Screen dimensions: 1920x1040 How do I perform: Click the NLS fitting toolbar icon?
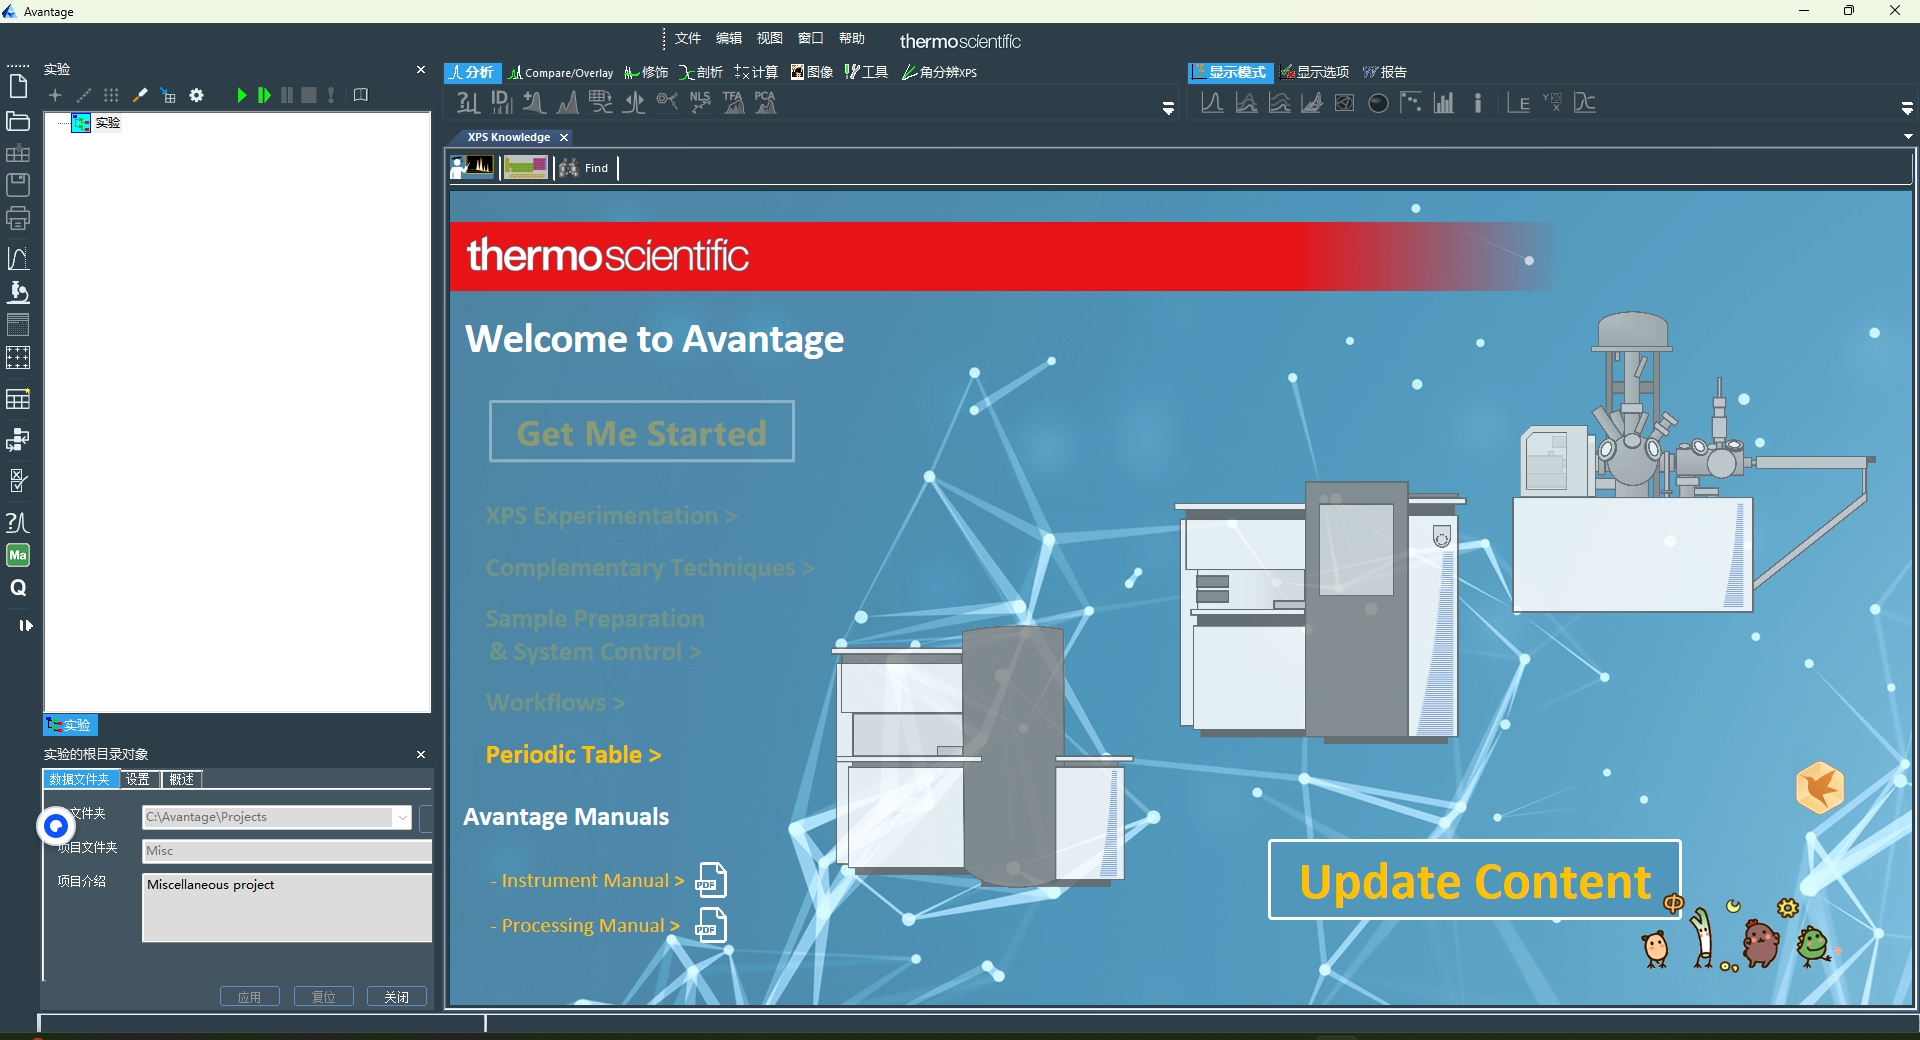click(700, 103)
